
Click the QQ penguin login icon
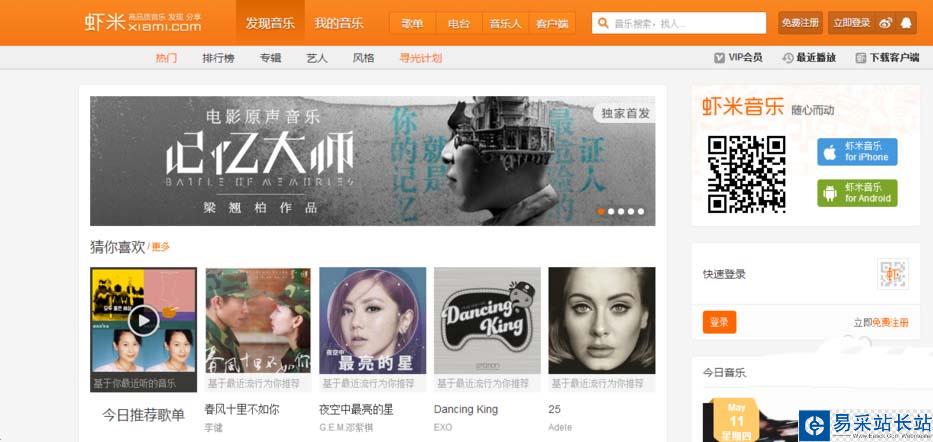tap(906, 23)
